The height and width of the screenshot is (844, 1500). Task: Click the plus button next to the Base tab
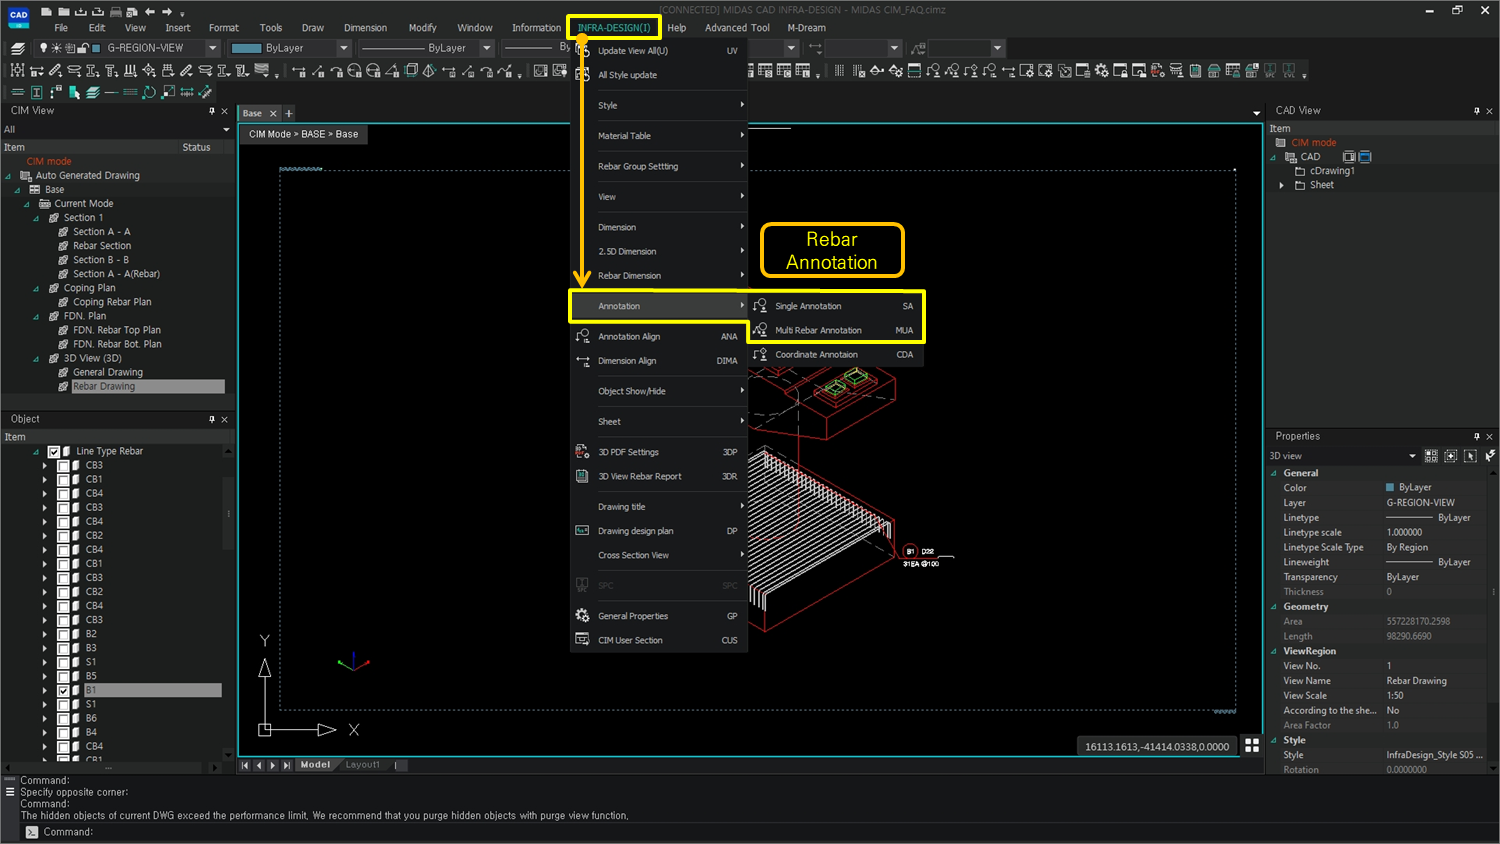tap(288, 113)
